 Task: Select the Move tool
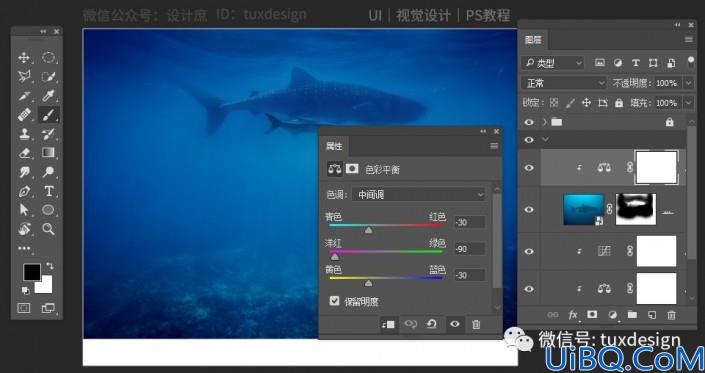(24, 57)
